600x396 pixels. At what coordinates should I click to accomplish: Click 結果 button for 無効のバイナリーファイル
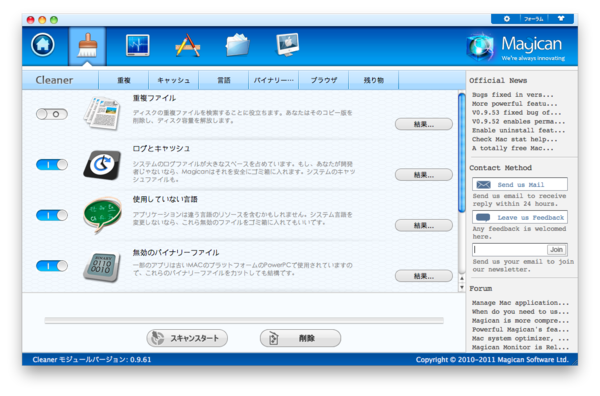click(x=424, y=276)
